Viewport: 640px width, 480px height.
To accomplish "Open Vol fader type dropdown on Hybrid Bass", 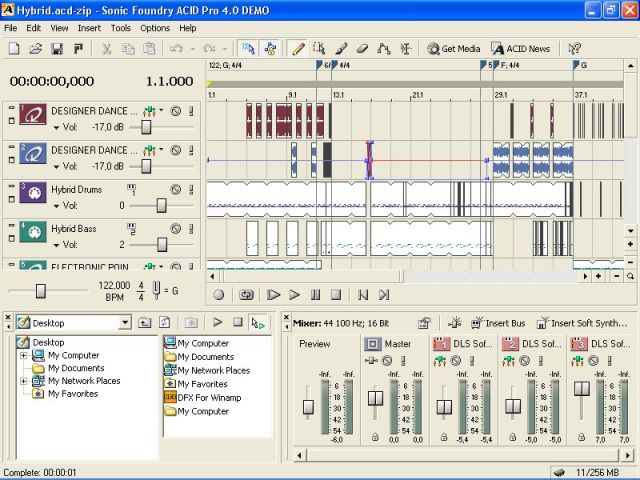I will 56,245.
